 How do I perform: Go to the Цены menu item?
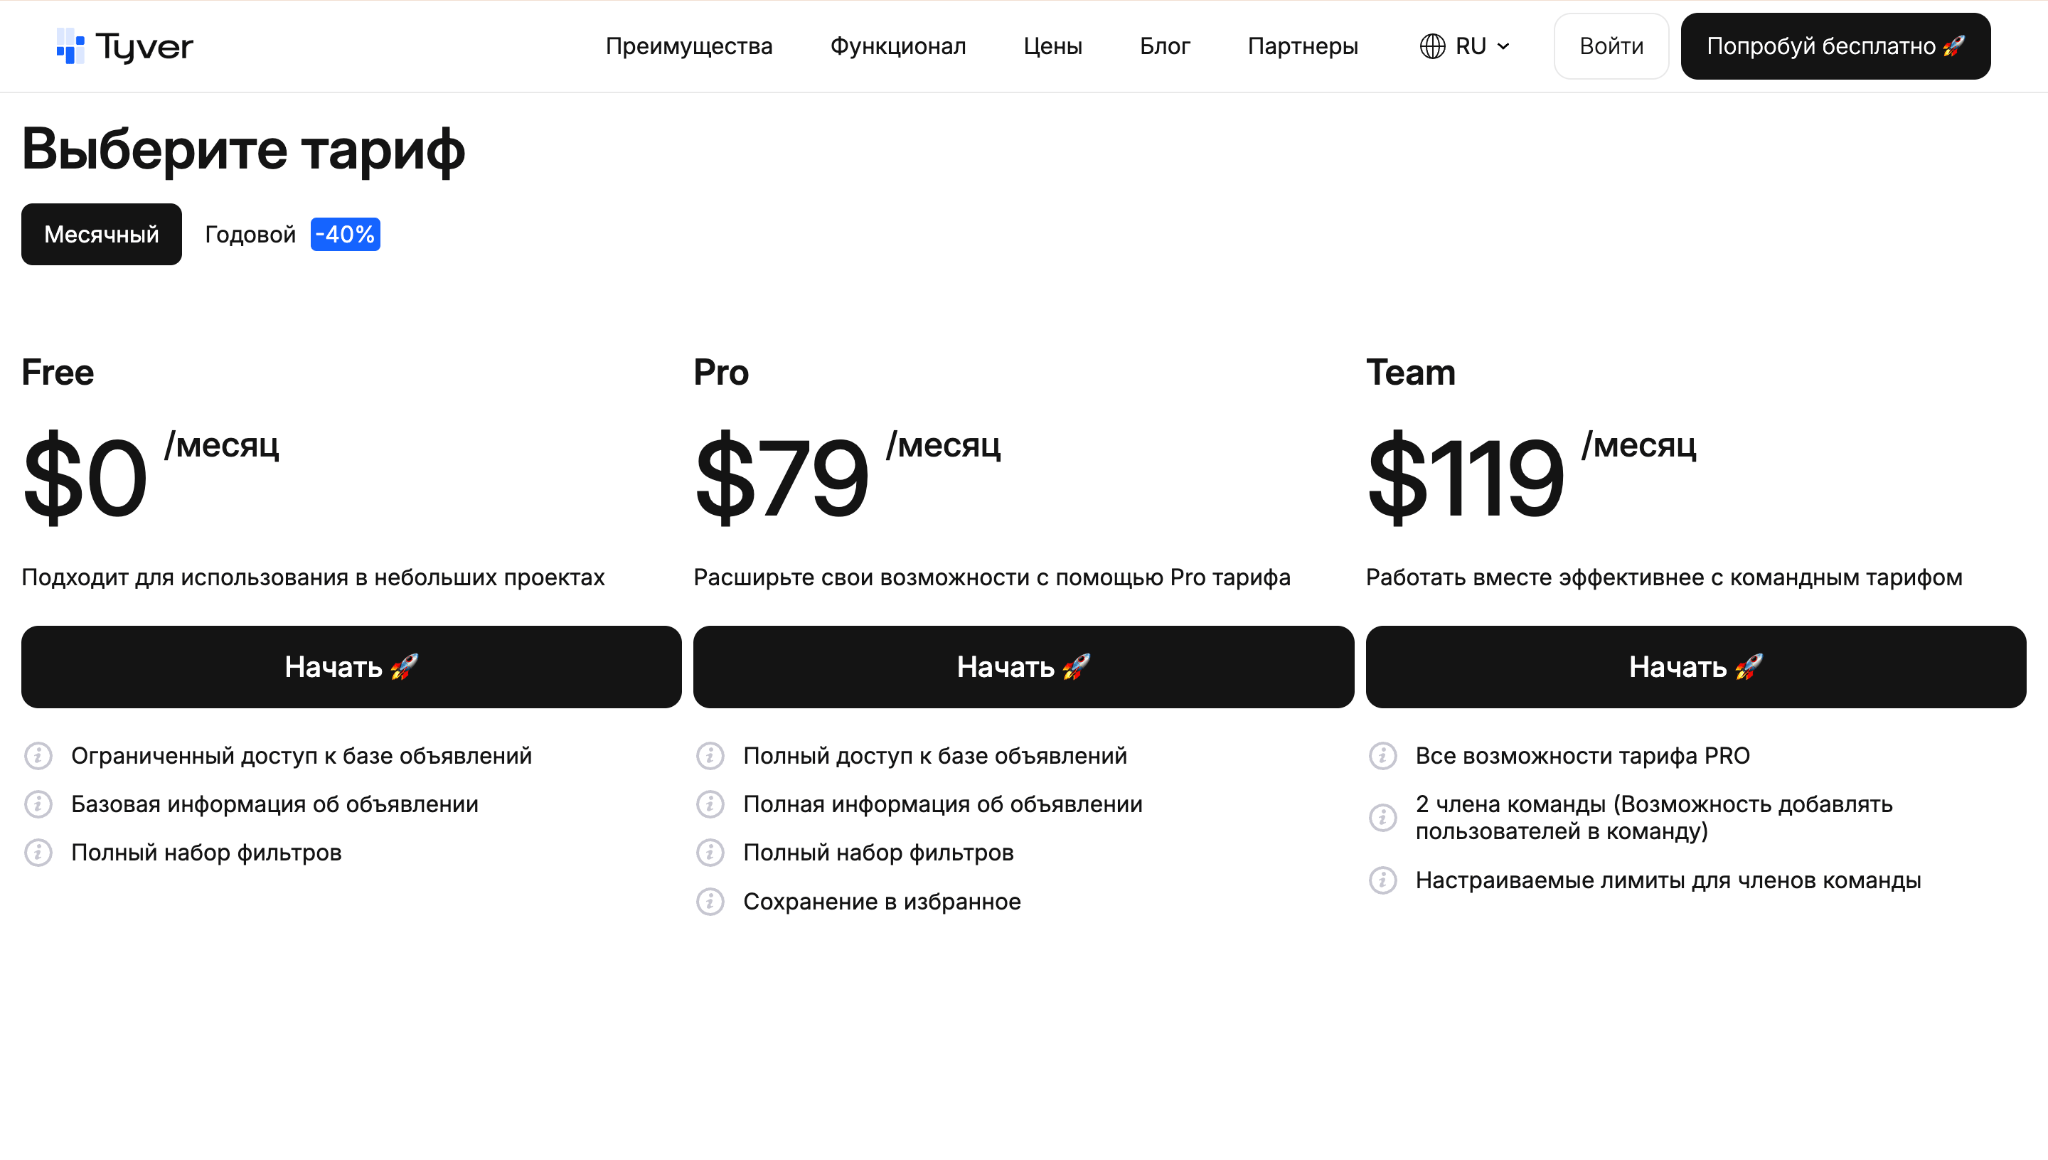pos(1053,46)
